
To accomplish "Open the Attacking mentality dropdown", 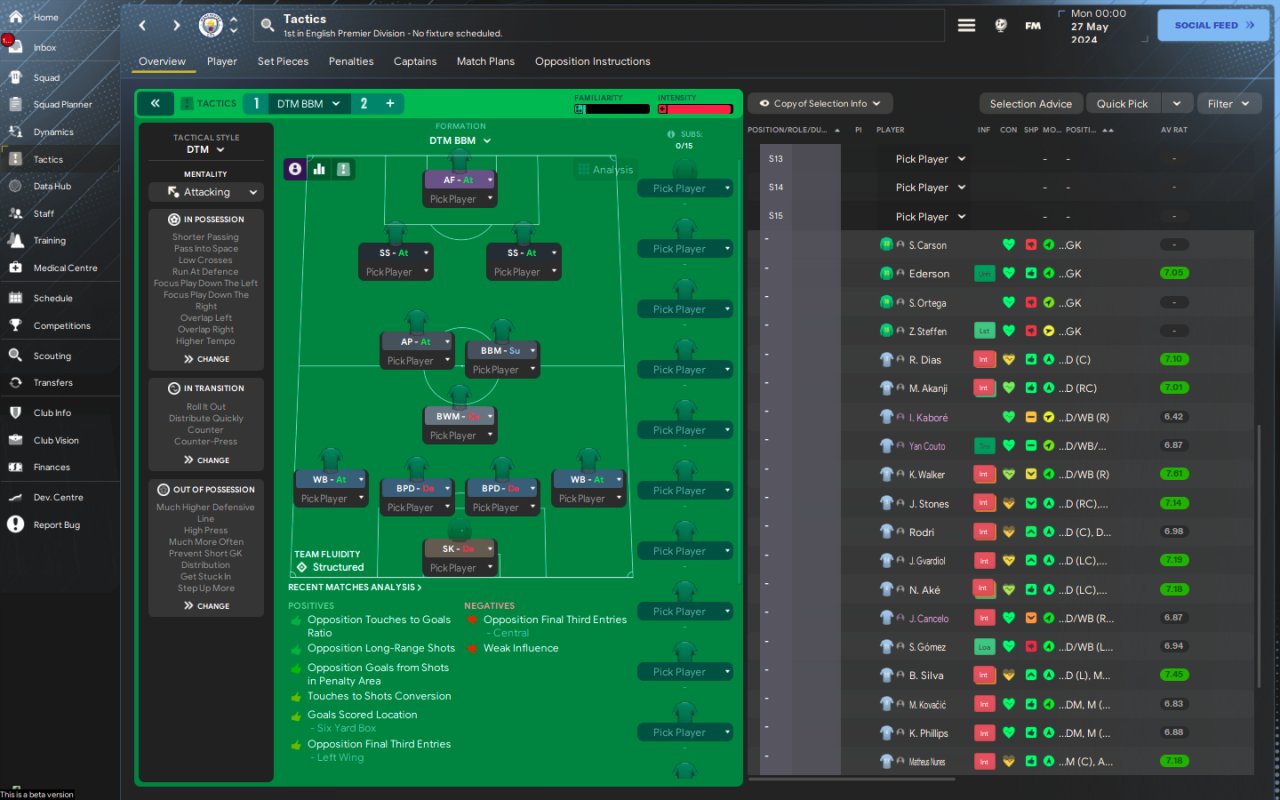I will pyautogui.click(x=206, y=192).
